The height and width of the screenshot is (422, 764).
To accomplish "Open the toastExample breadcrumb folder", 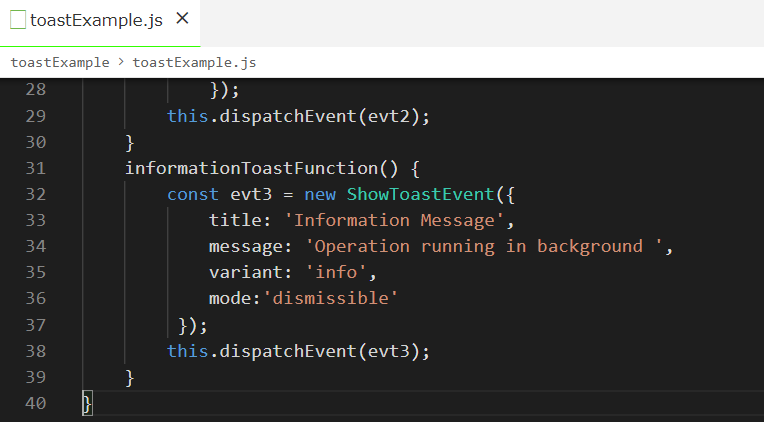I will point(60,63).
